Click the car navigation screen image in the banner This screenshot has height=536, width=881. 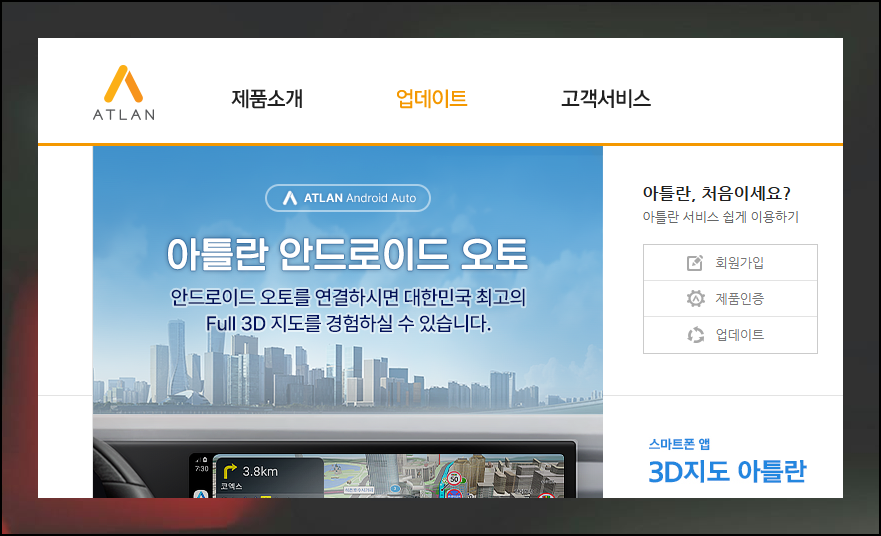pyautogui.click(x=376, y=475)
